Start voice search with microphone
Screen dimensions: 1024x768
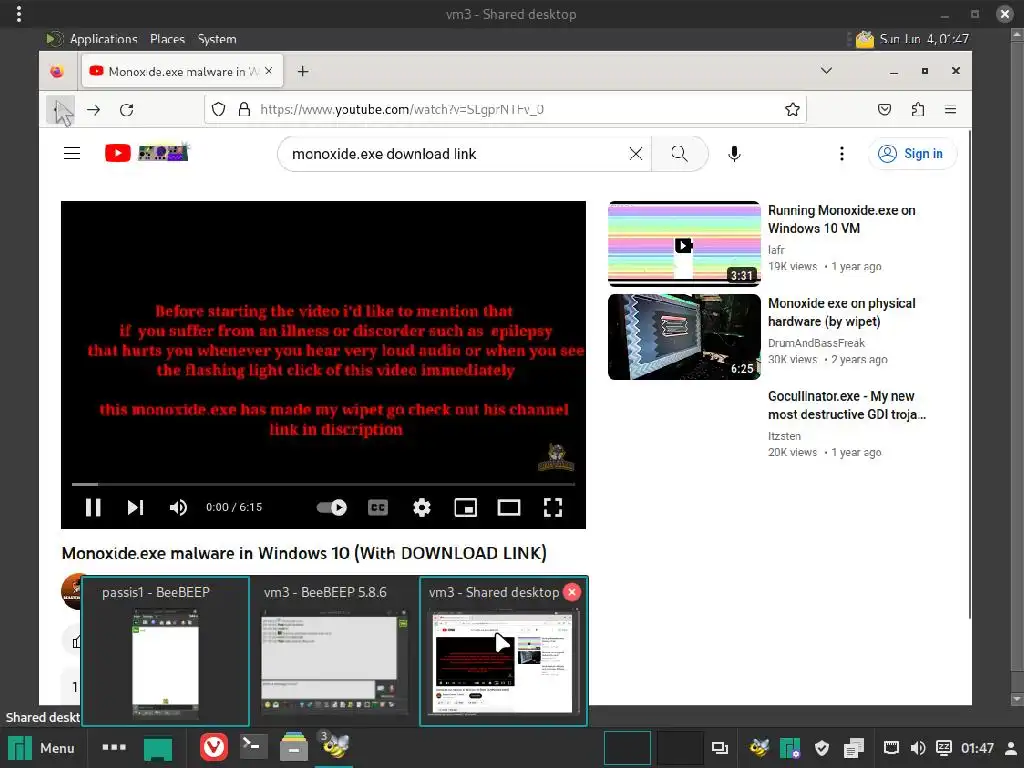coord(734,153)
